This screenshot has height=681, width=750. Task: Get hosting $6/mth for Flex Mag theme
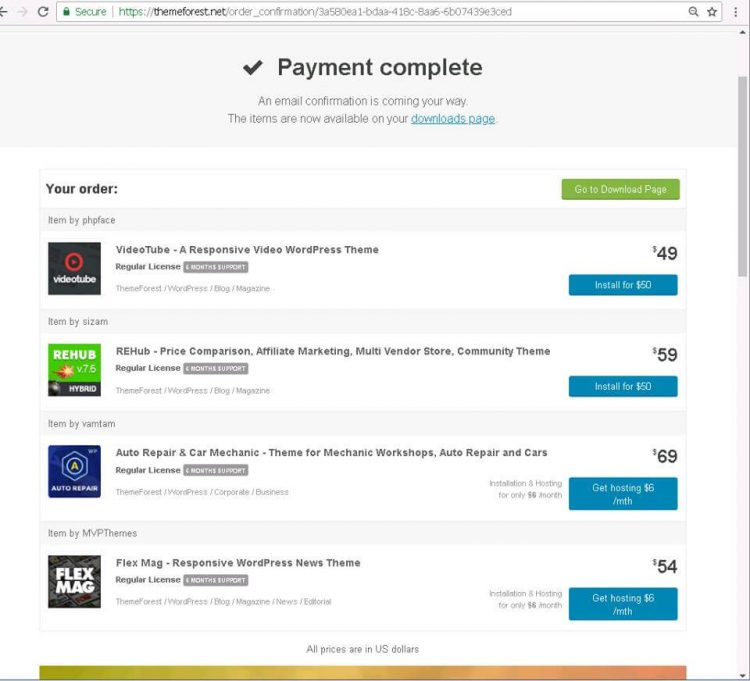click(623, 604)
